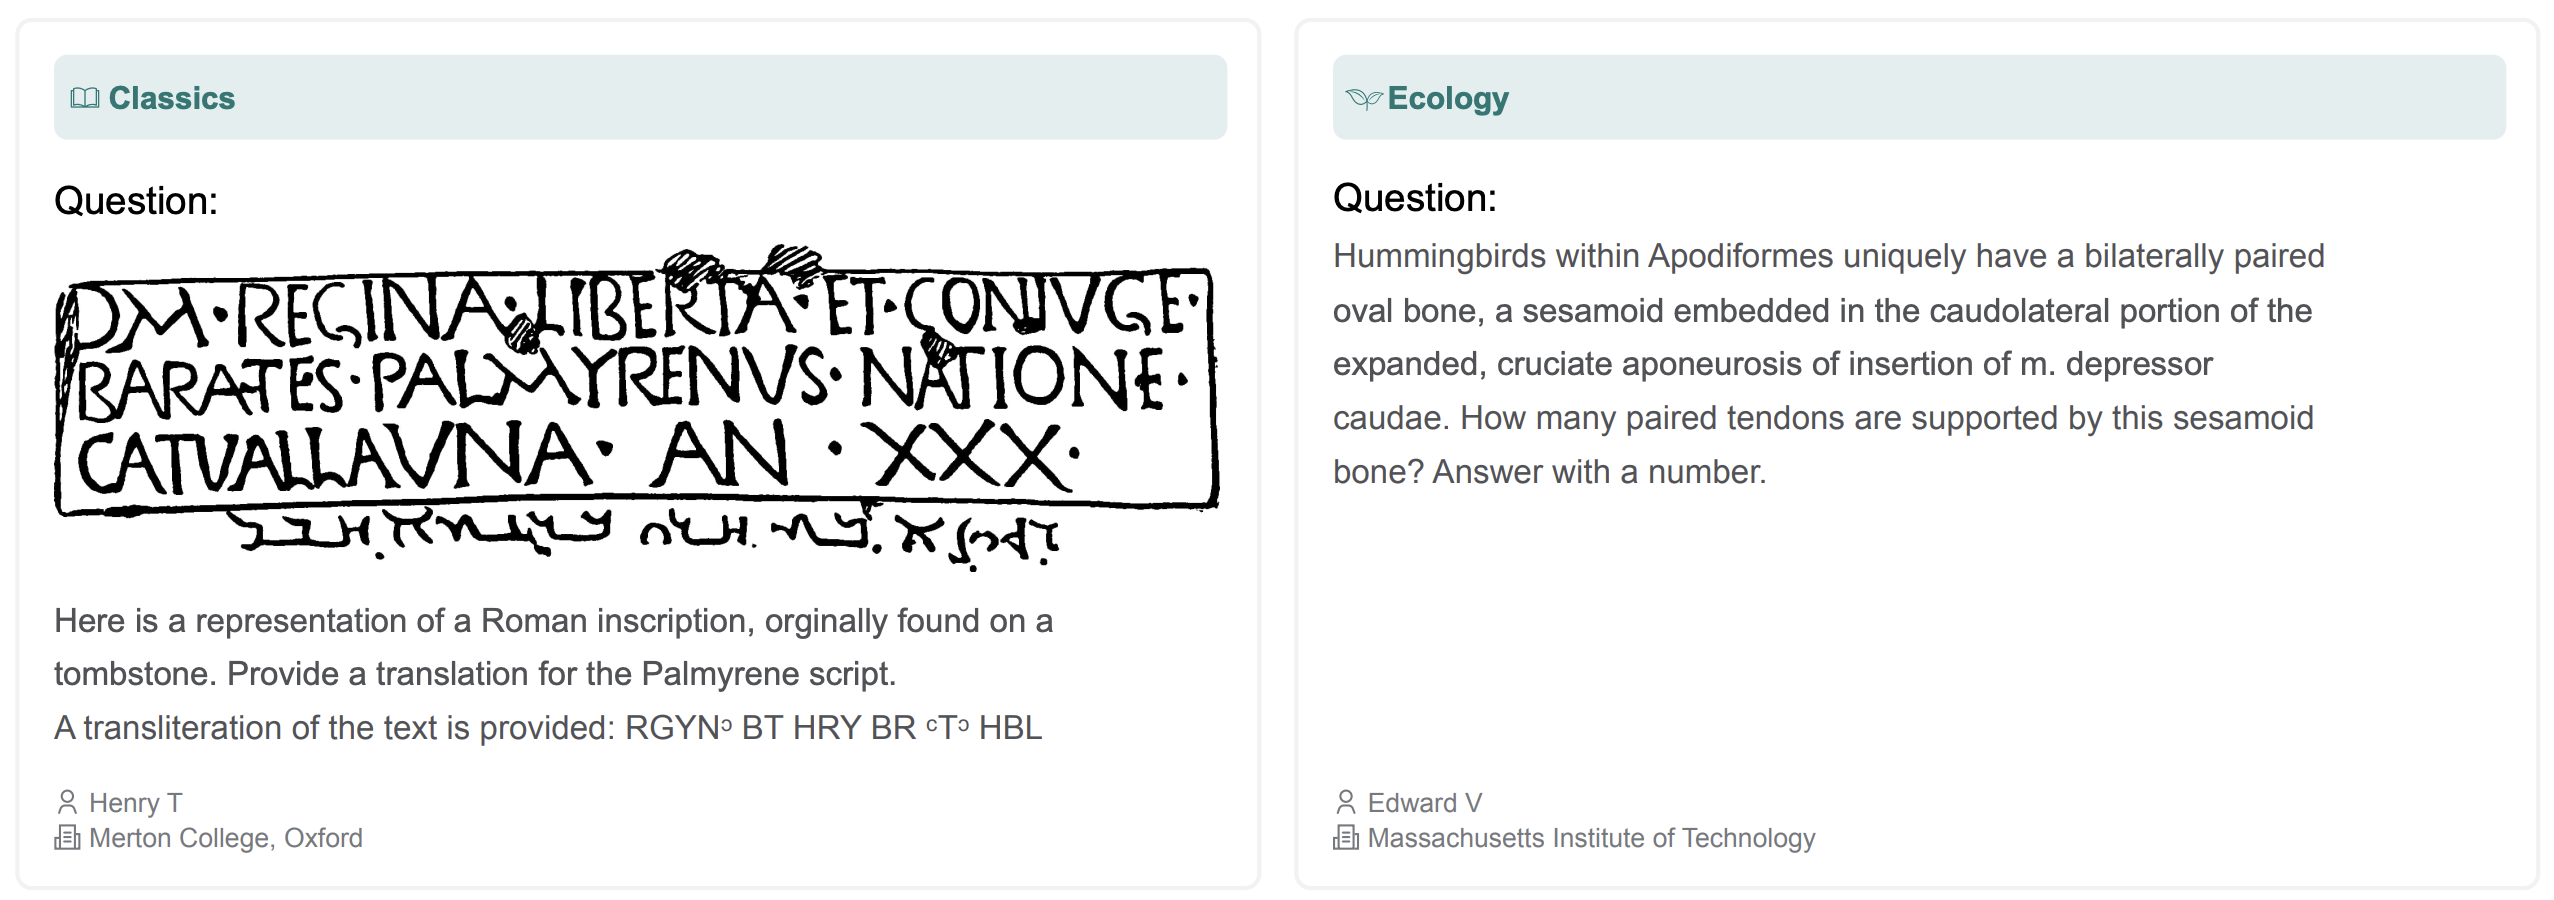Click the Question heading in the Ecology card
Viewport: 2554px width, 900px height.
(1414, 198)
